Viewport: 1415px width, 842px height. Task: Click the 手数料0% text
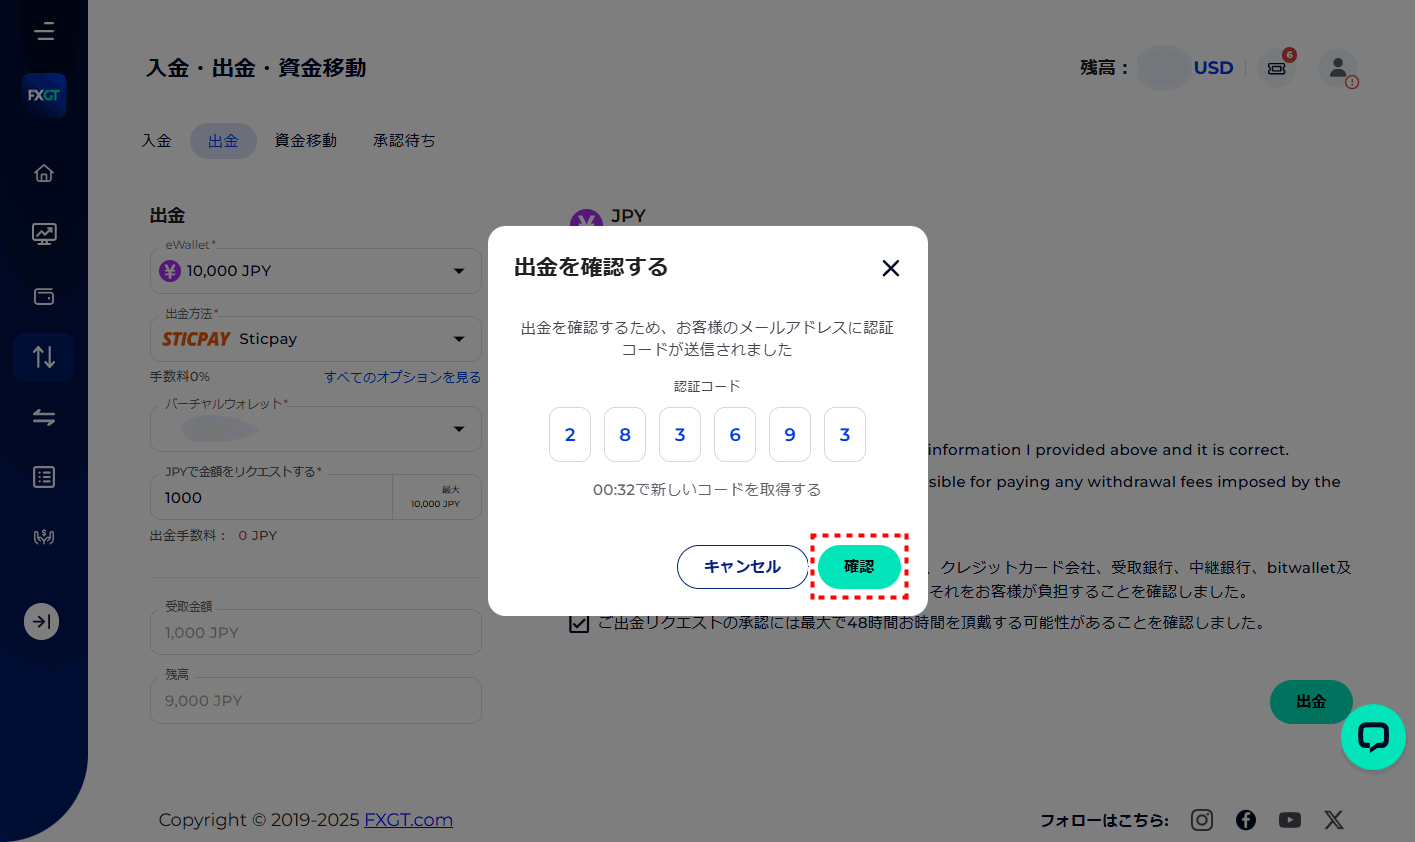180,377
